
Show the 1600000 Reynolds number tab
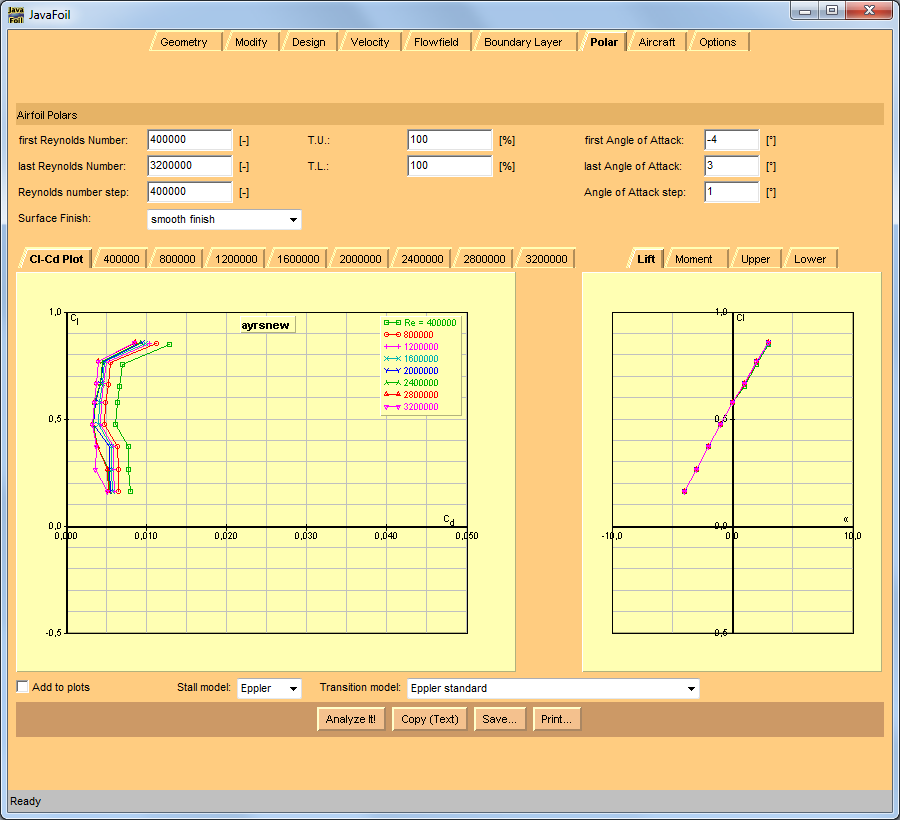coord(298,259)
